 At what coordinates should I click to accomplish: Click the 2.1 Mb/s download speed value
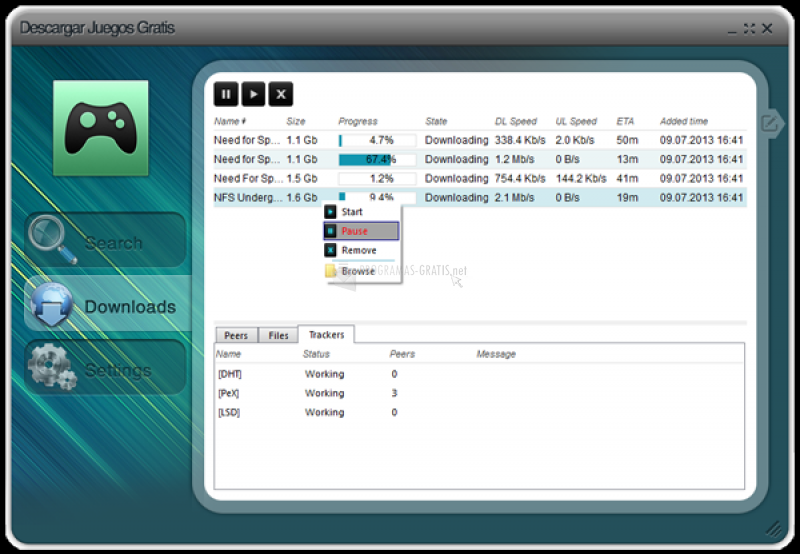tap(514, 197)
